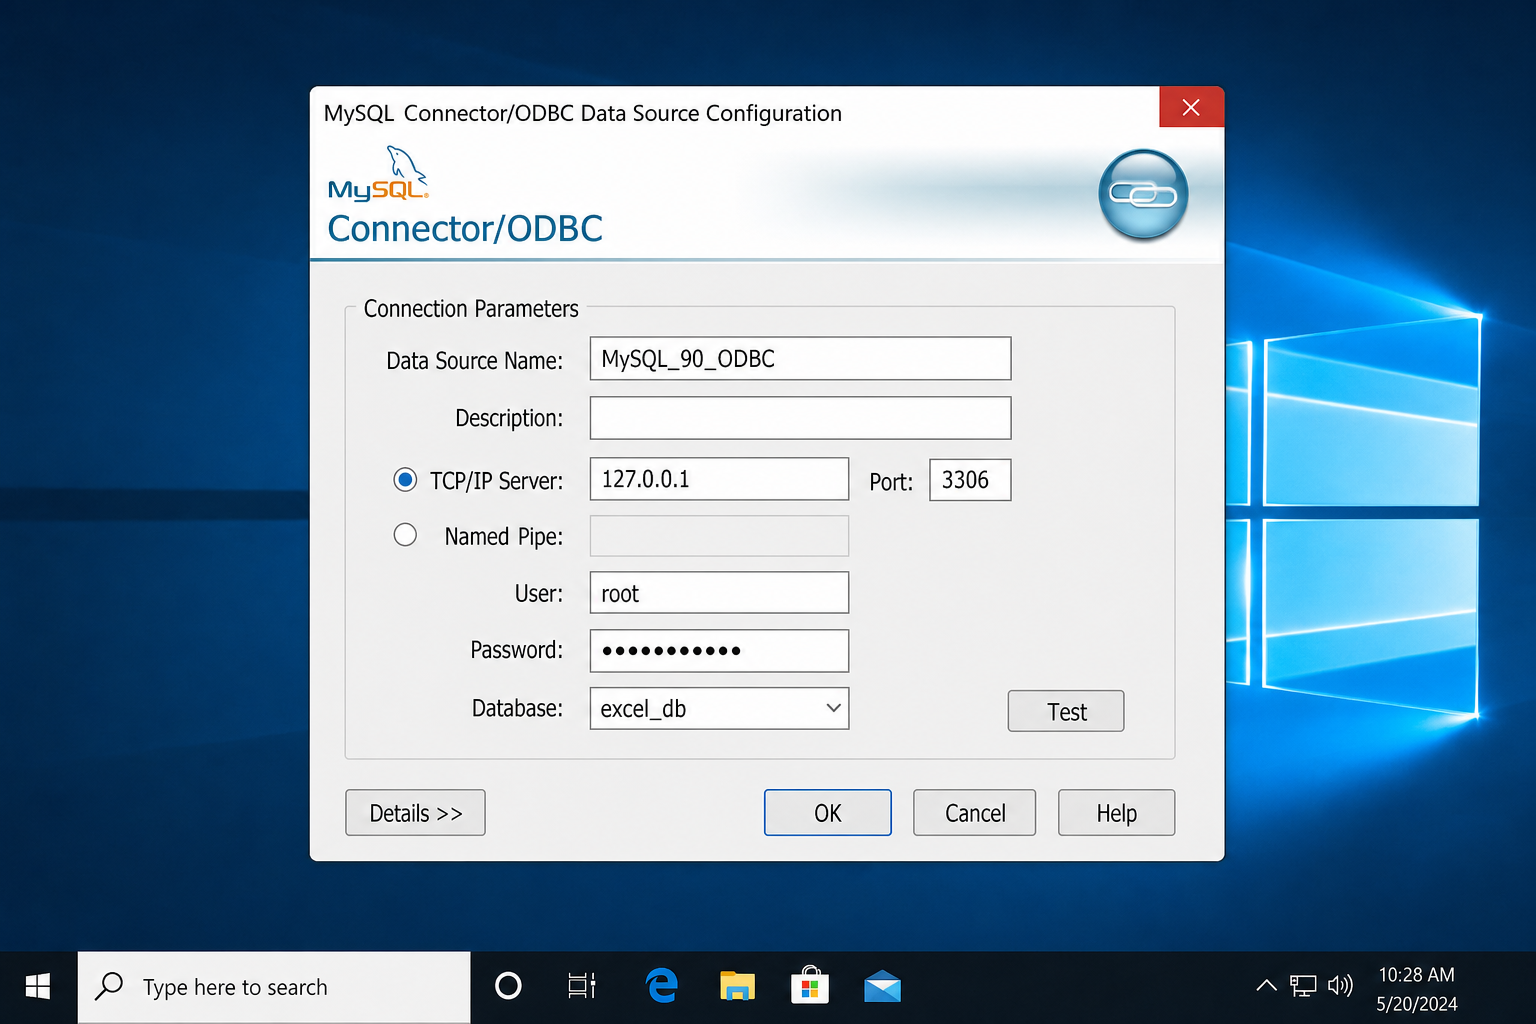Open Microsoft Store from taskbar
The height and width of the screenshot is (1024, 1536).
click(x=810, y=986)
